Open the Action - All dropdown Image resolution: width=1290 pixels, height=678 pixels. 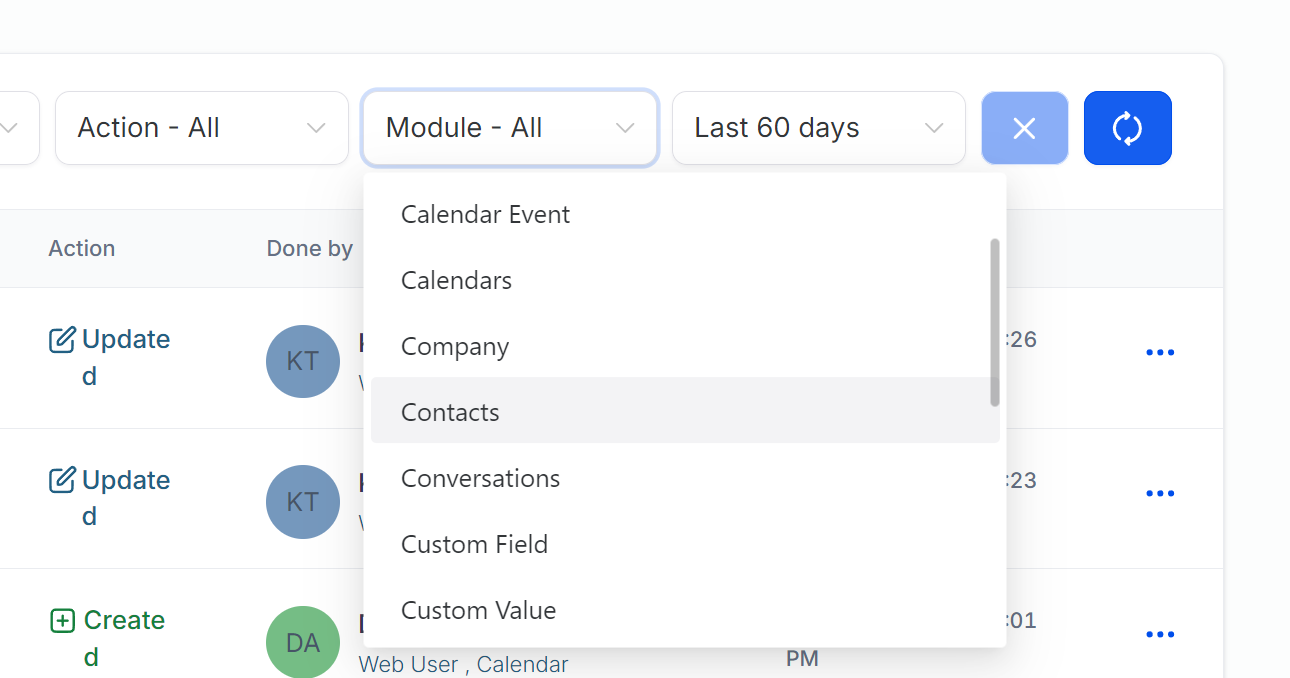pyautogui.click(x=202, y=128)
